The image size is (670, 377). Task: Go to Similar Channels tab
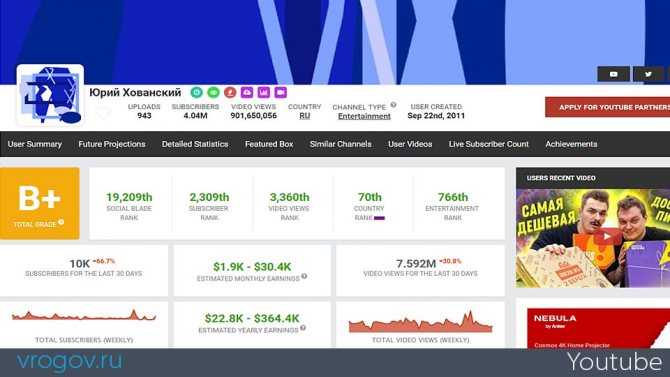341,144
